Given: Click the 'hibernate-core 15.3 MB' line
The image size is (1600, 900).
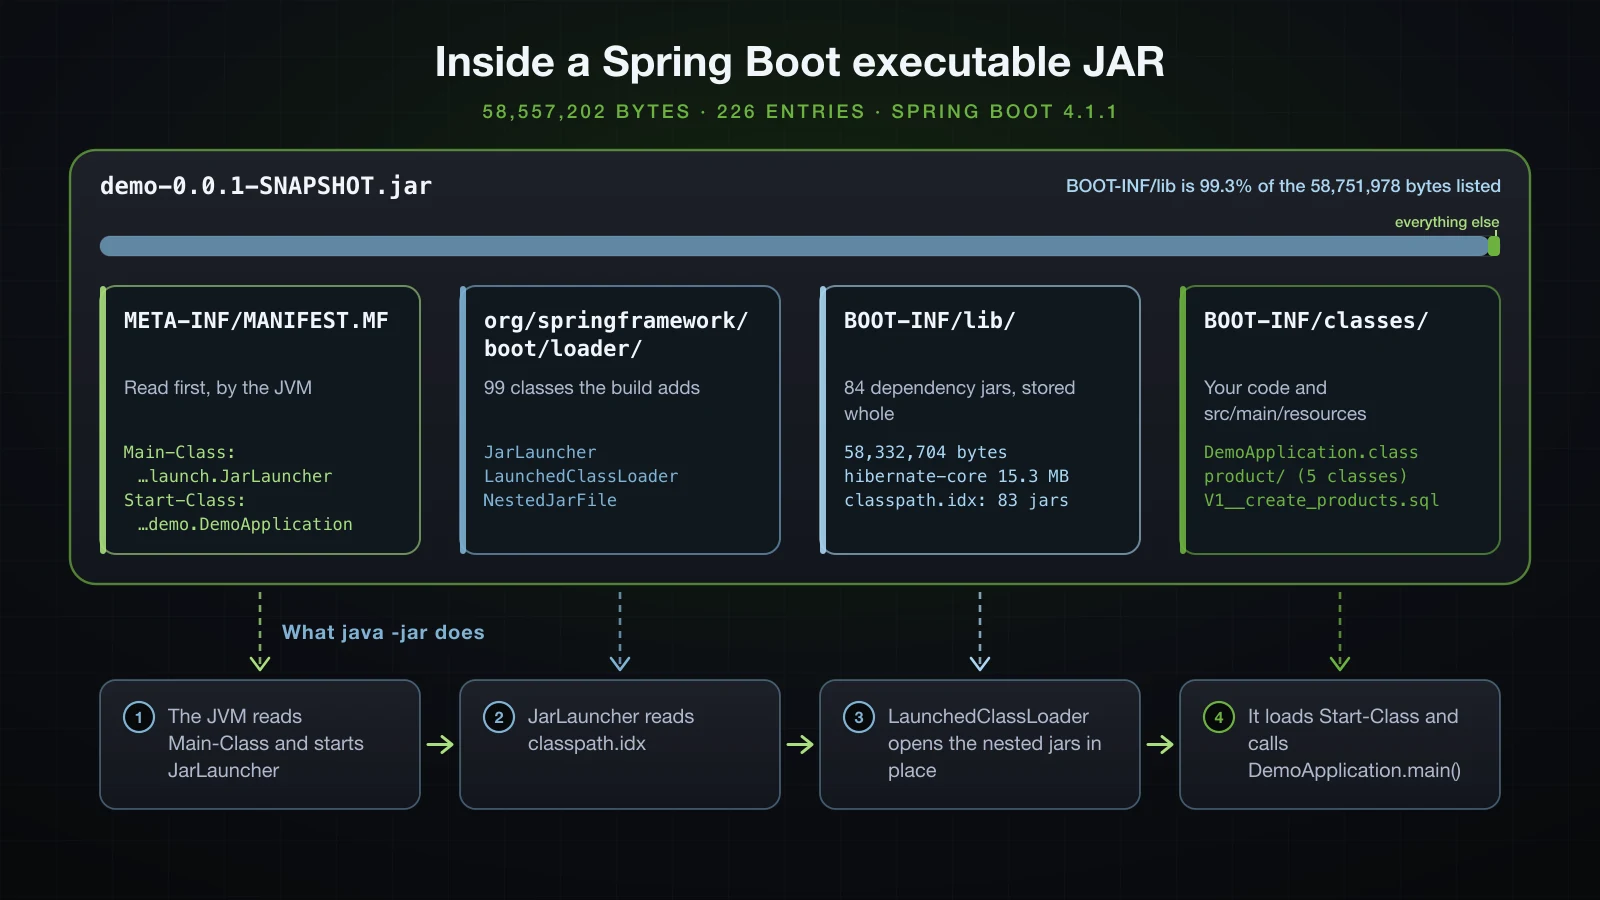Looking at the screenshot, I should (x=956, y=476).
